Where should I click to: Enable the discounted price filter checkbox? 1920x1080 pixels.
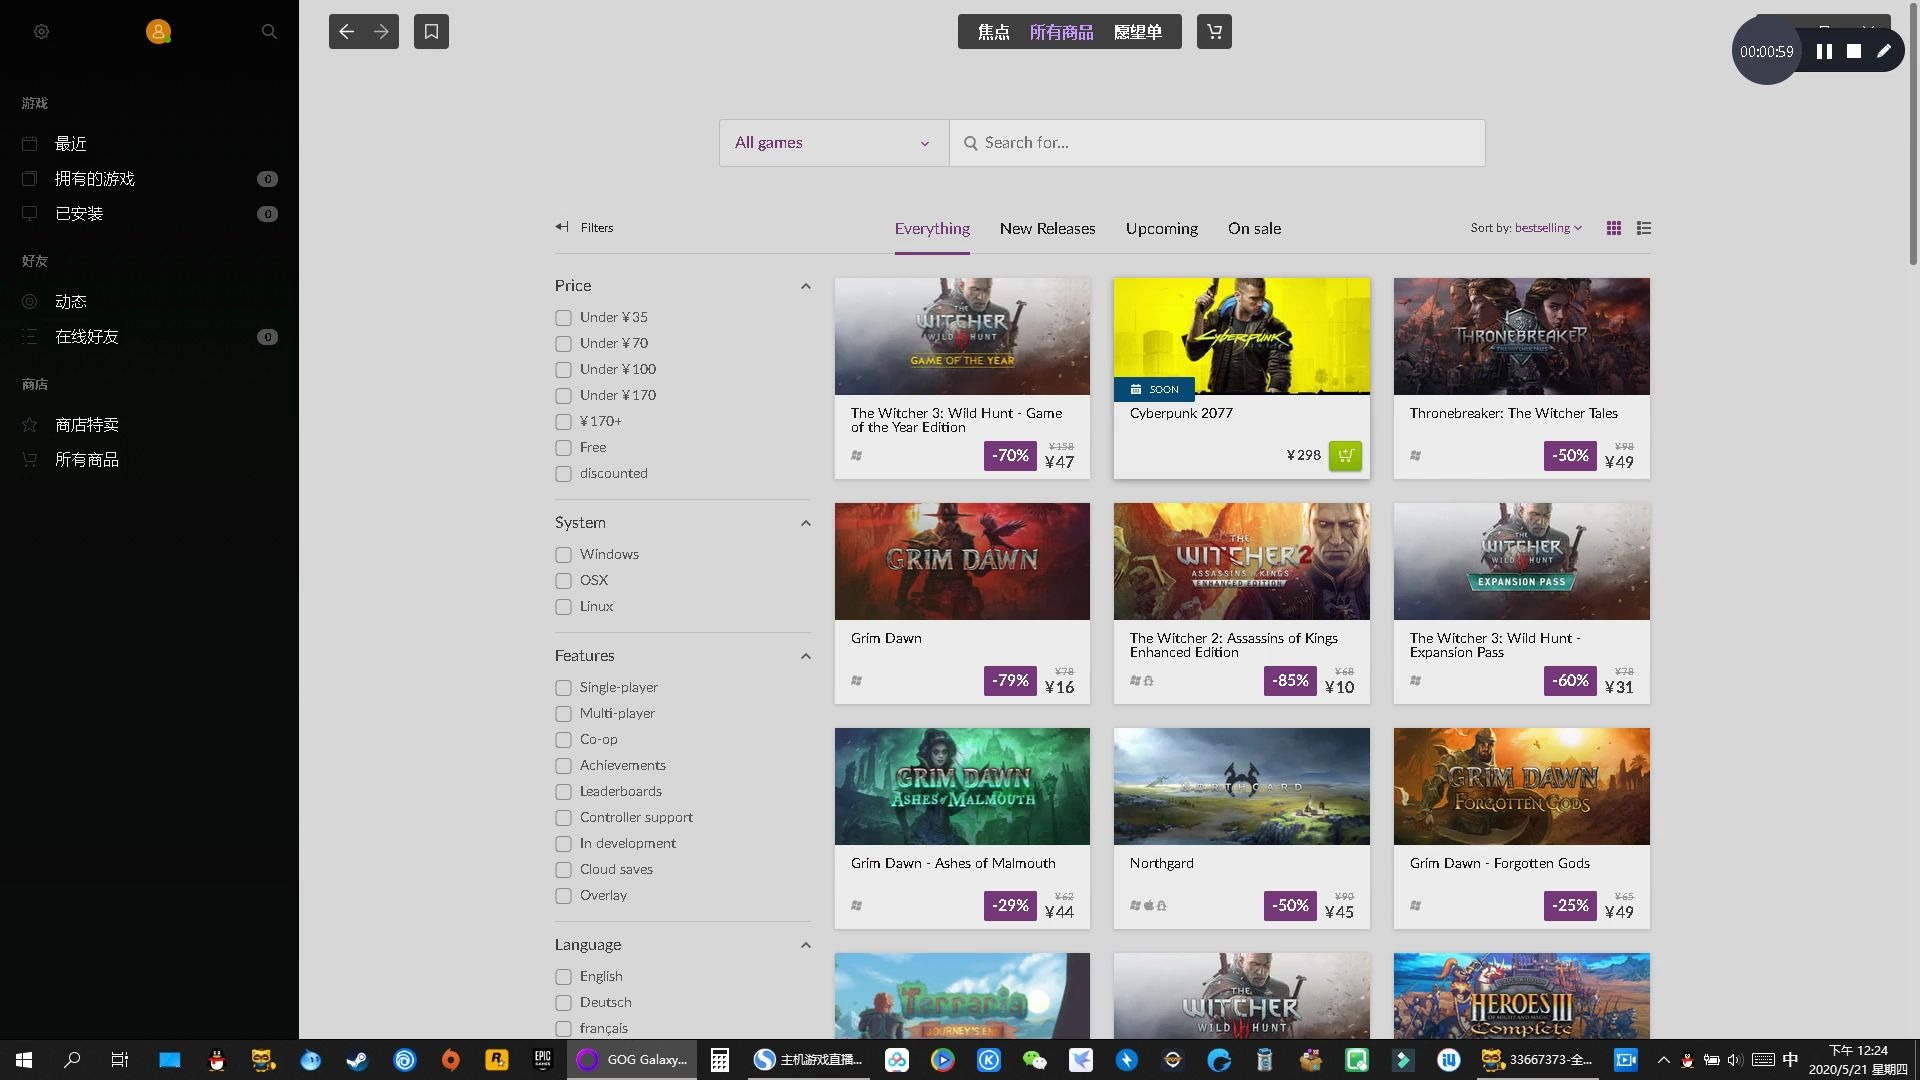(x=563, y=473)
